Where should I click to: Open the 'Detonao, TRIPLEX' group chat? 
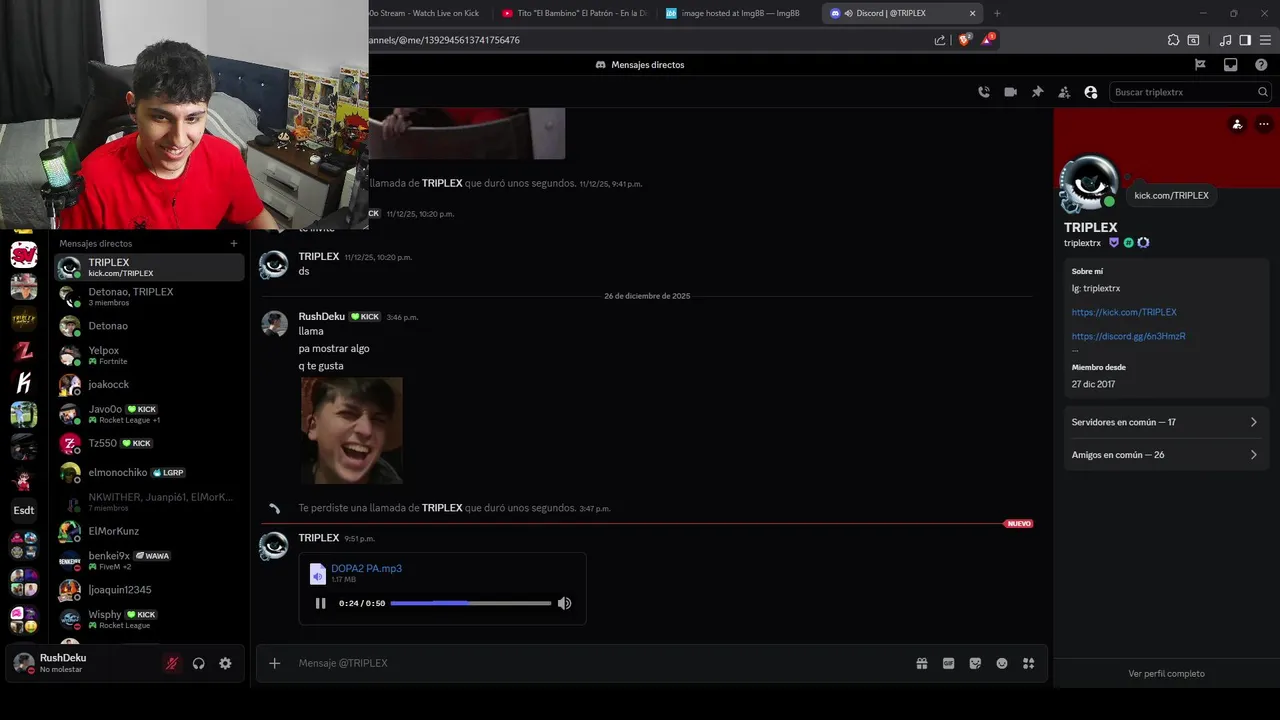pyautogui.click(x=149, y=296)
